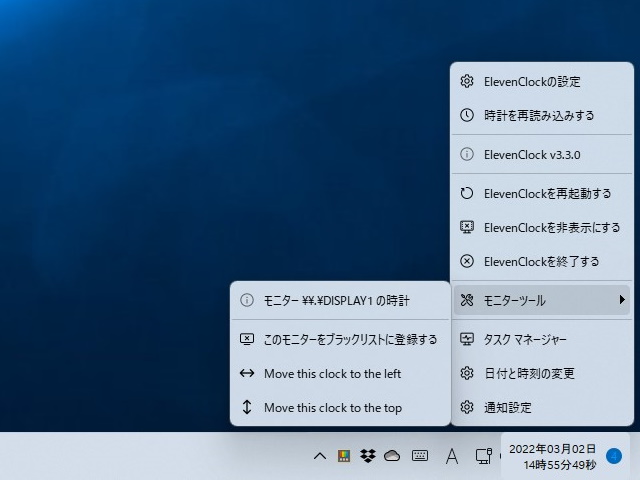Click the circled X icon beside ElevenClockを終了する

pyautogui.click(x=467, y=261)
